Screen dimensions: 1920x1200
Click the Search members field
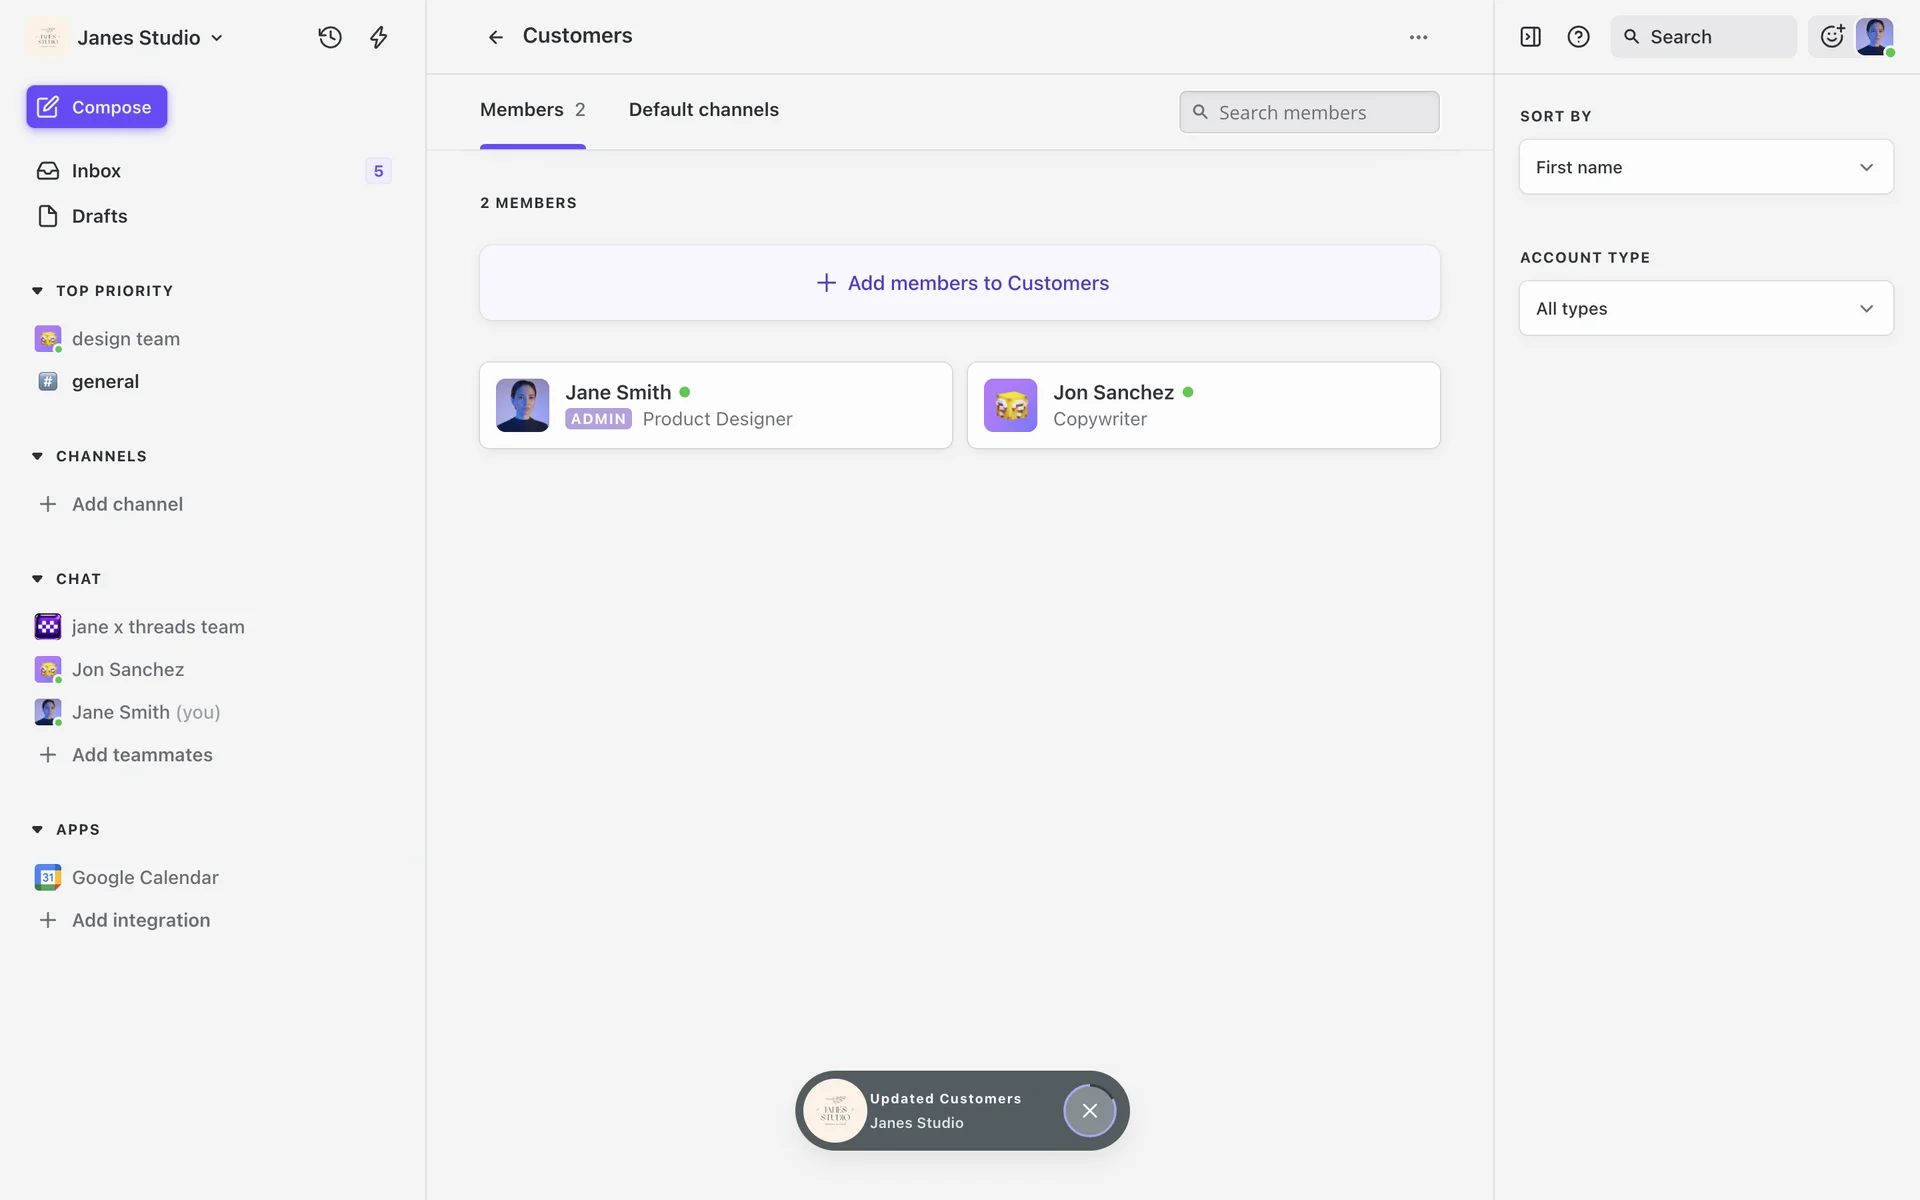pyautogui.click(x=1310, y=112)
